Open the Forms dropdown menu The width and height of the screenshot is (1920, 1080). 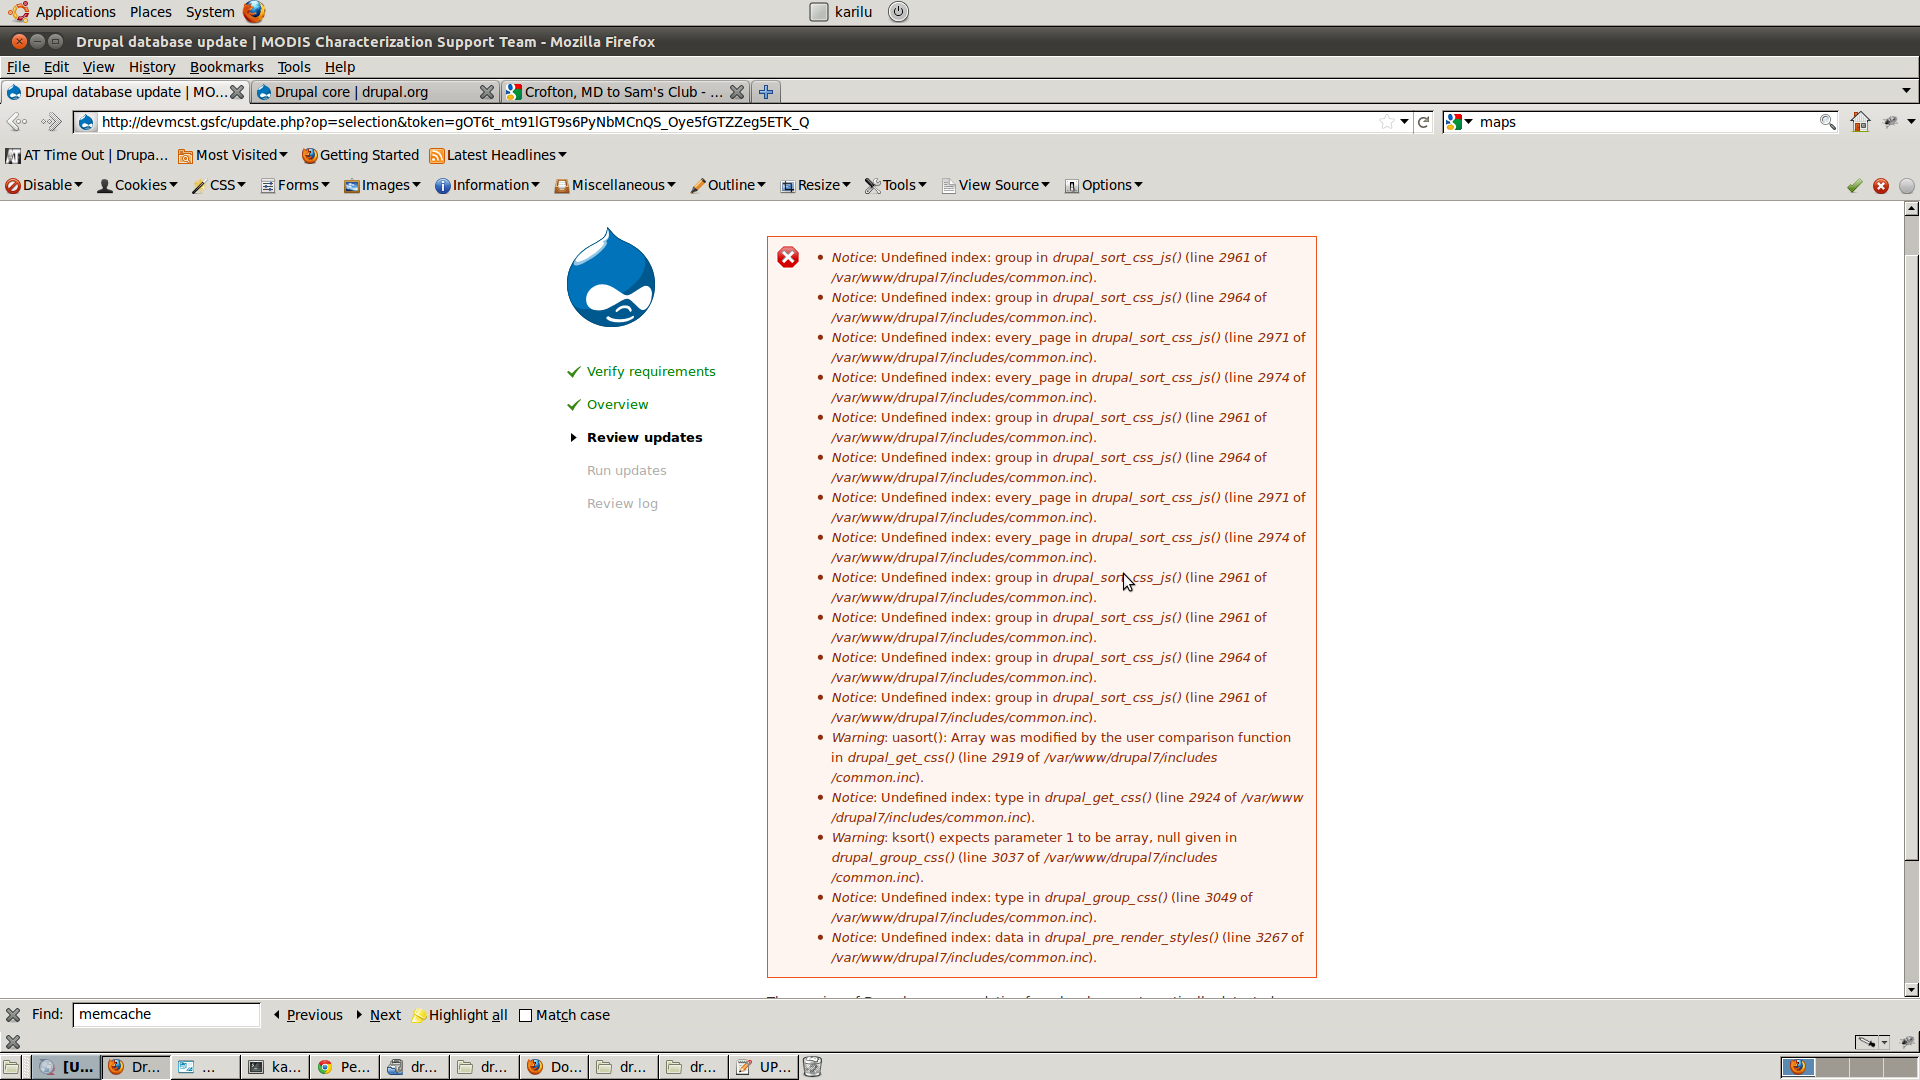tap(295, 185)
